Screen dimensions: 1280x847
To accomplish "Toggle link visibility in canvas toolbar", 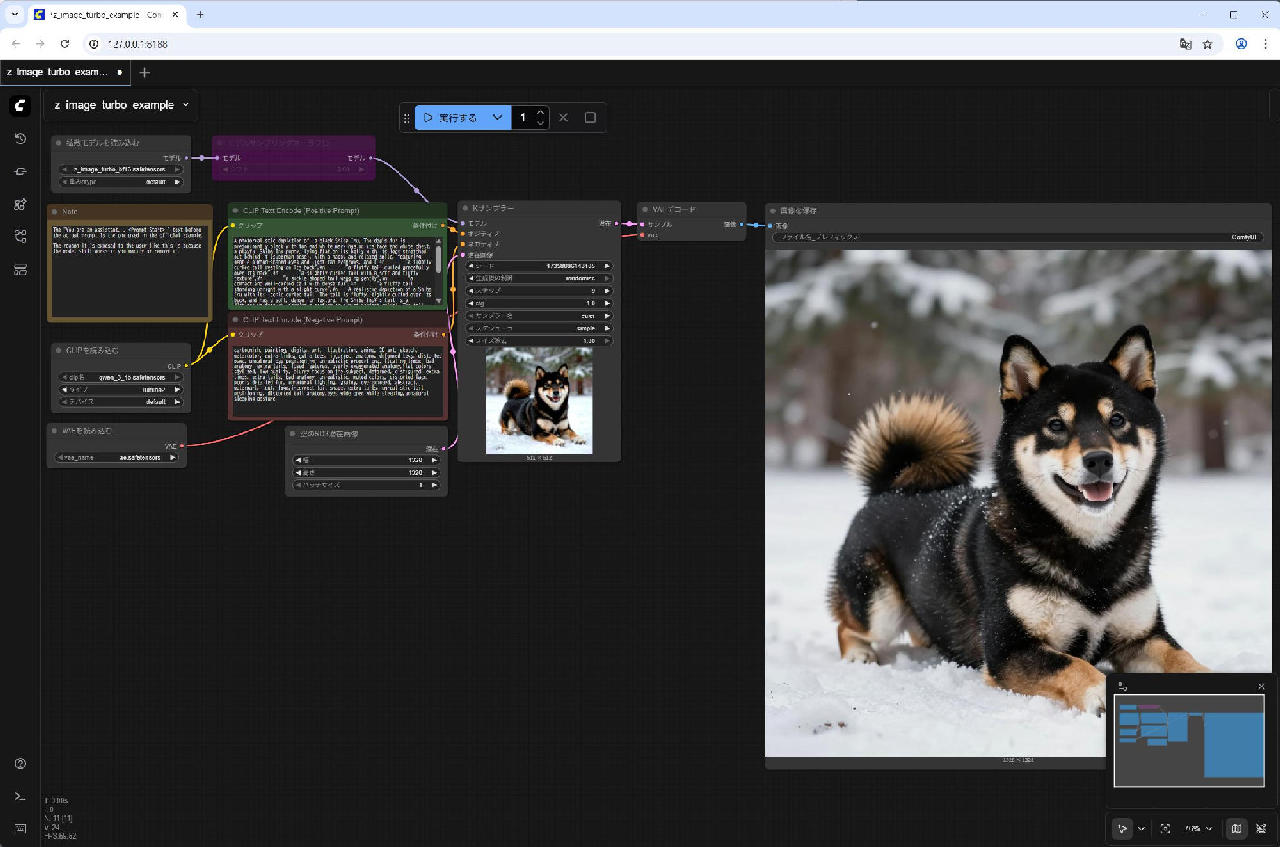I will (1261, 829).
